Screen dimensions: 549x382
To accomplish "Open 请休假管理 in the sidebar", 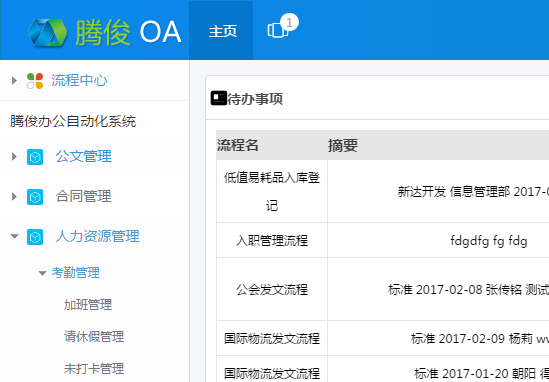I will click(x=94, y=337).
